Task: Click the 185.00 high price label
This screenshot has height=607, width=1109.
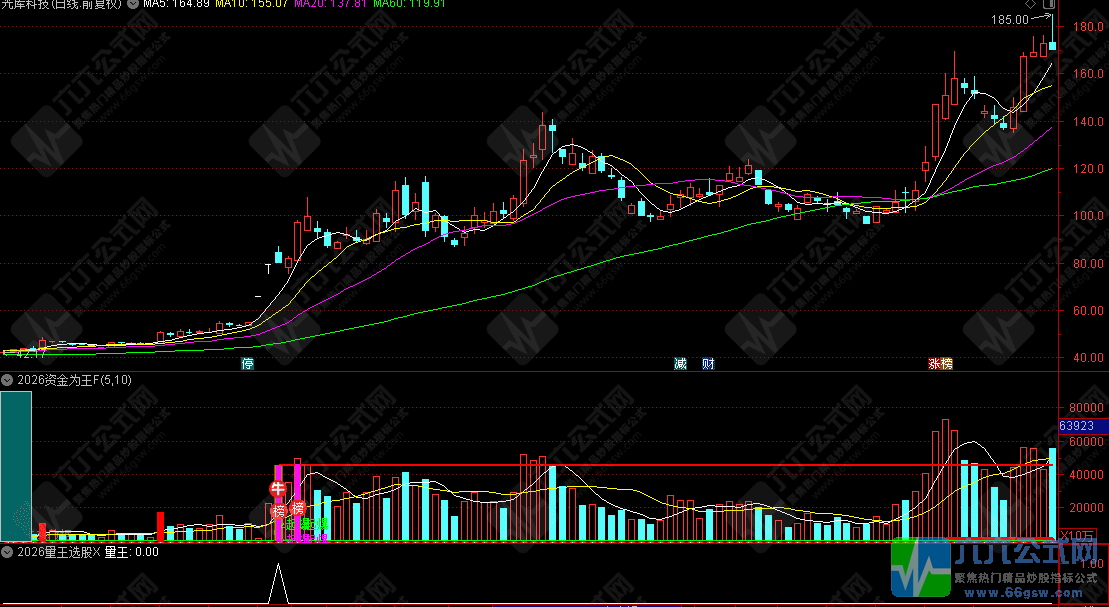Action: tap(1009, 19)
